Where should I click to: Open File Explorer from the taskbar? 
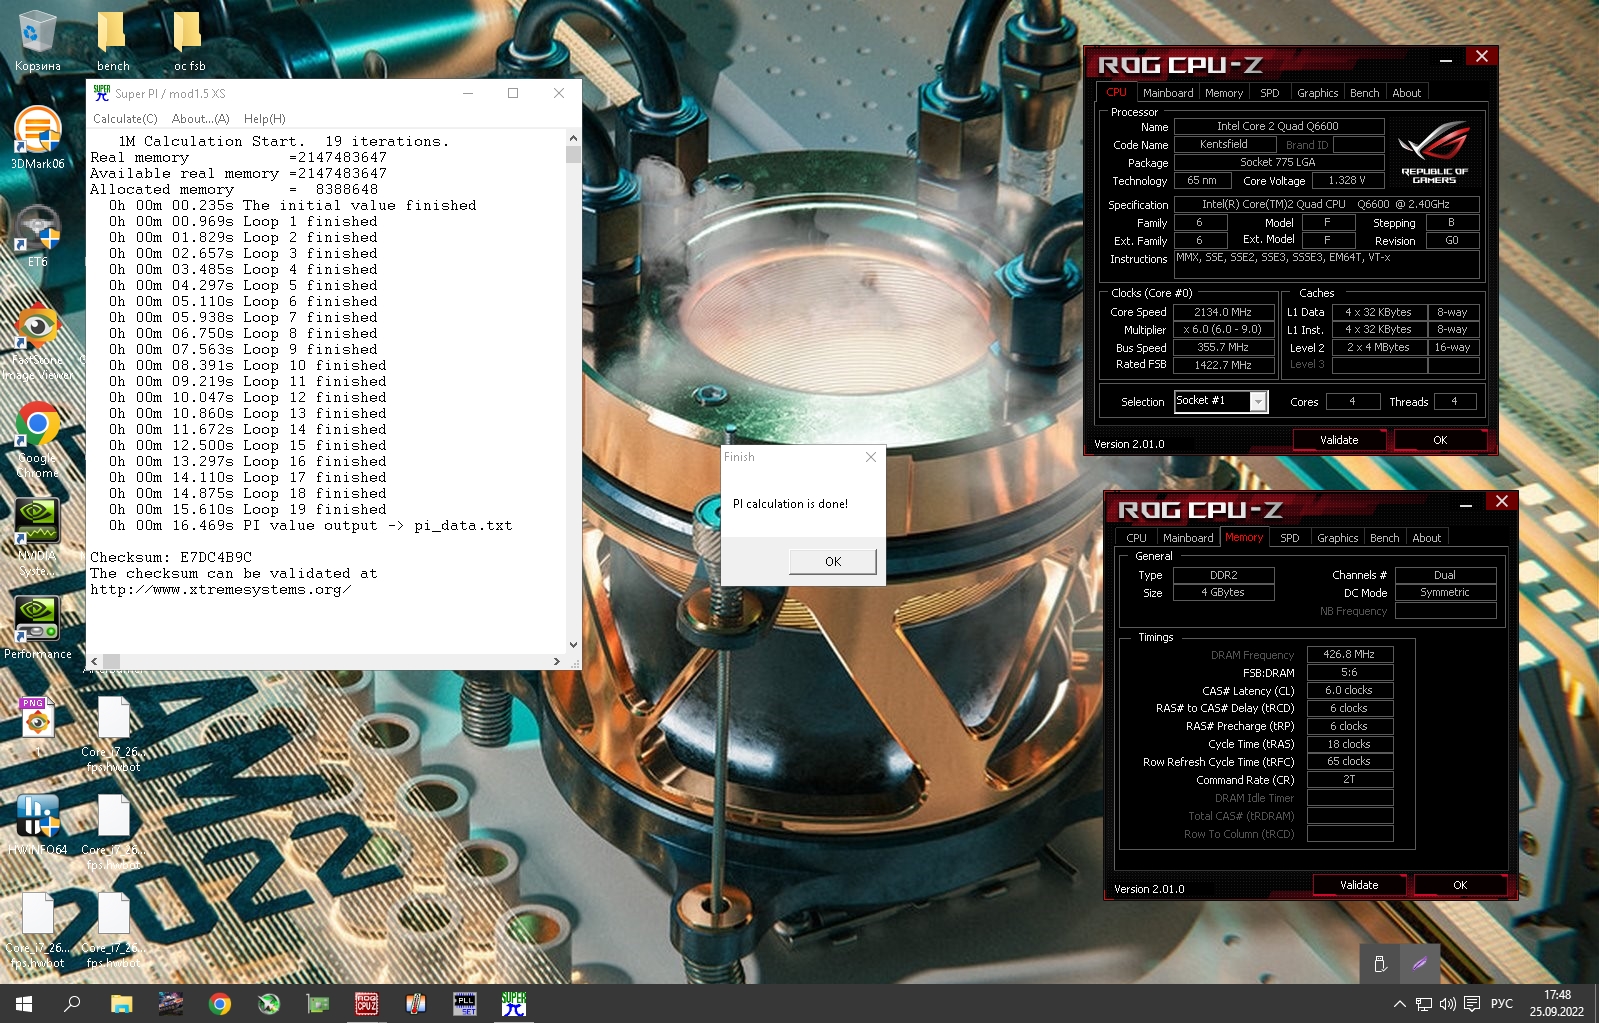tap(121, 1003)
